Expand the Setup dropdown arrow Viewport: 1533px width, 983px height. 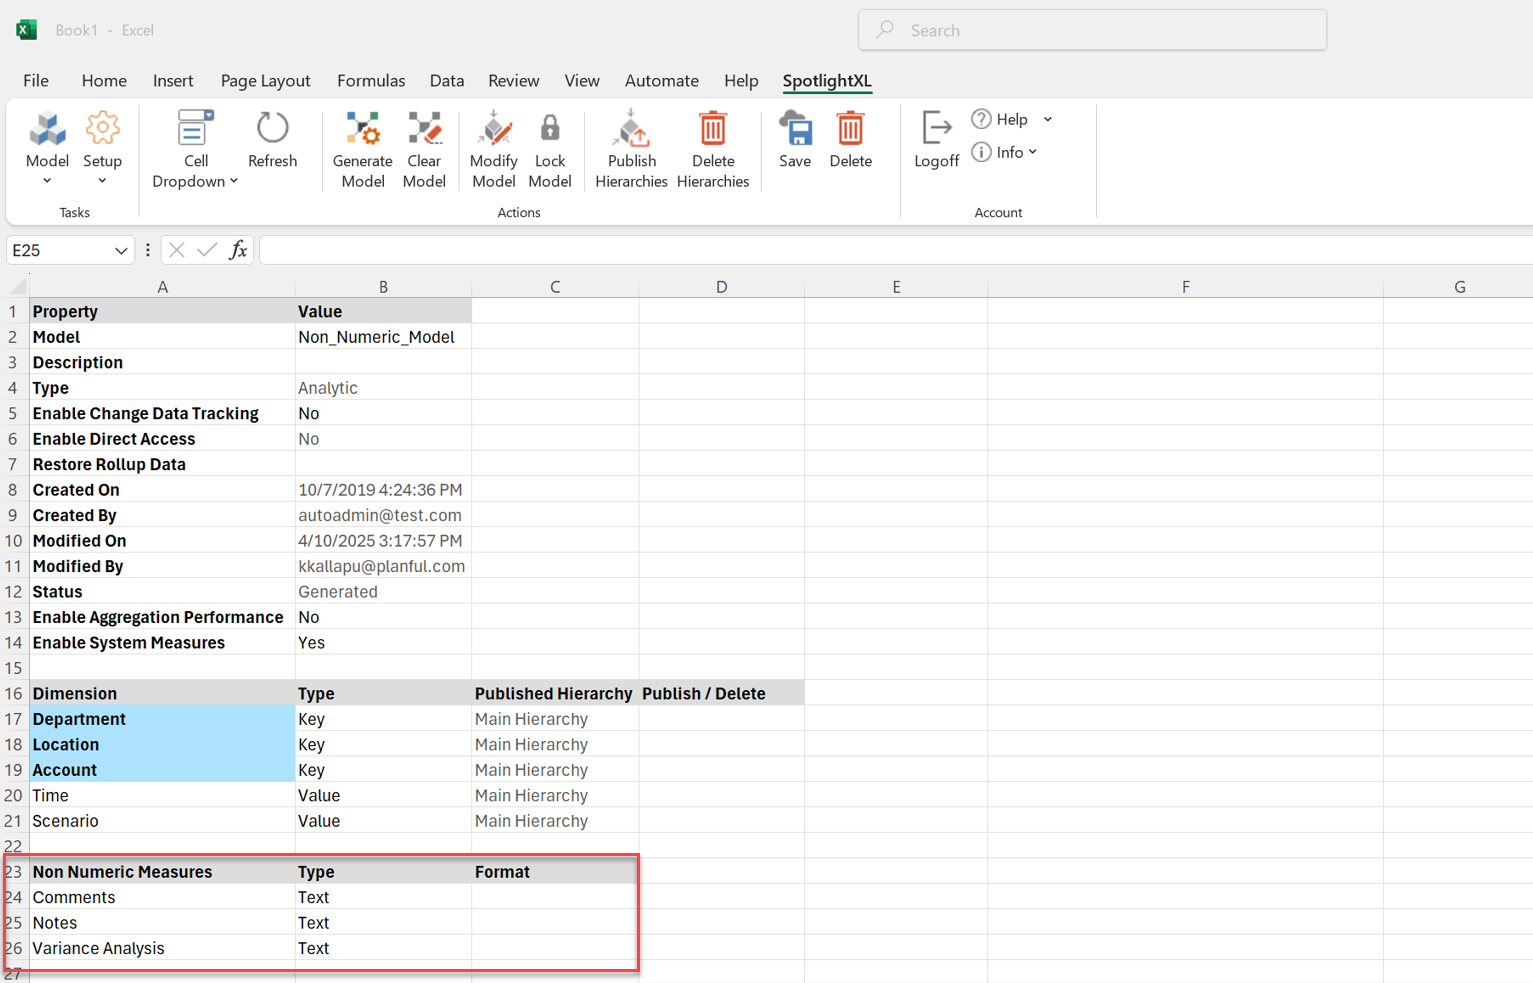pyautogui.click(x=102, y=181)
